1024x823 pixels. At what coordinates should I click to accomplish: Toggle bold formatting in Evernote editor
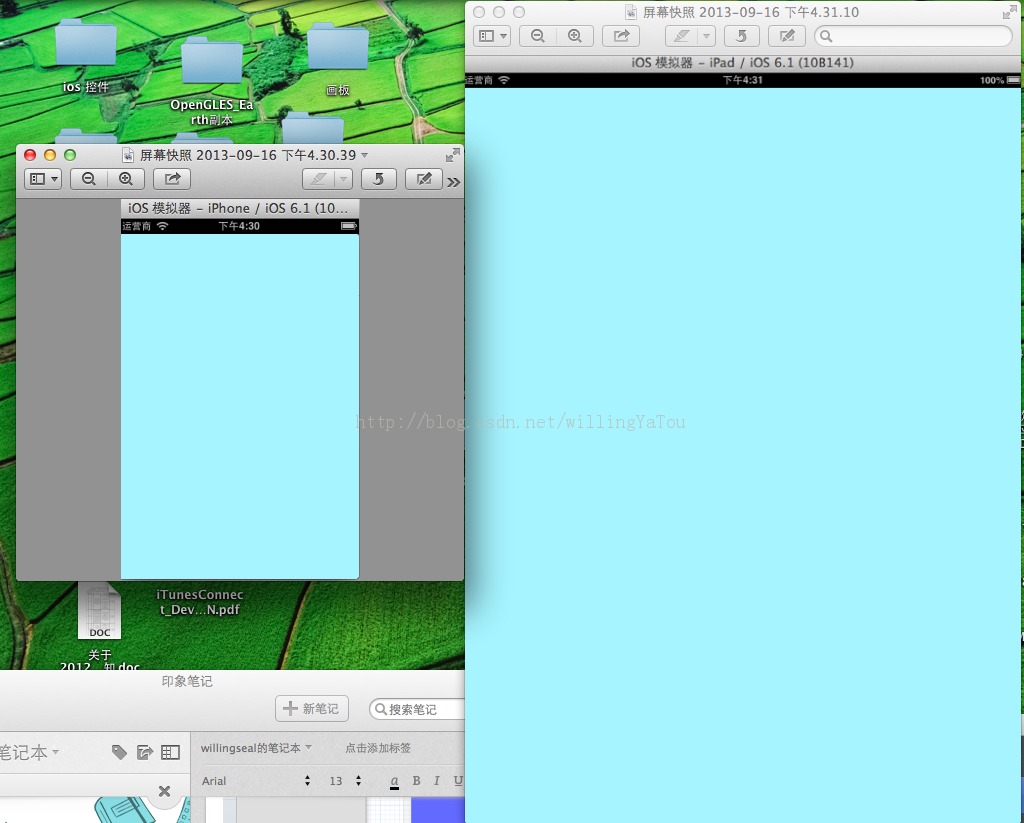416,781
